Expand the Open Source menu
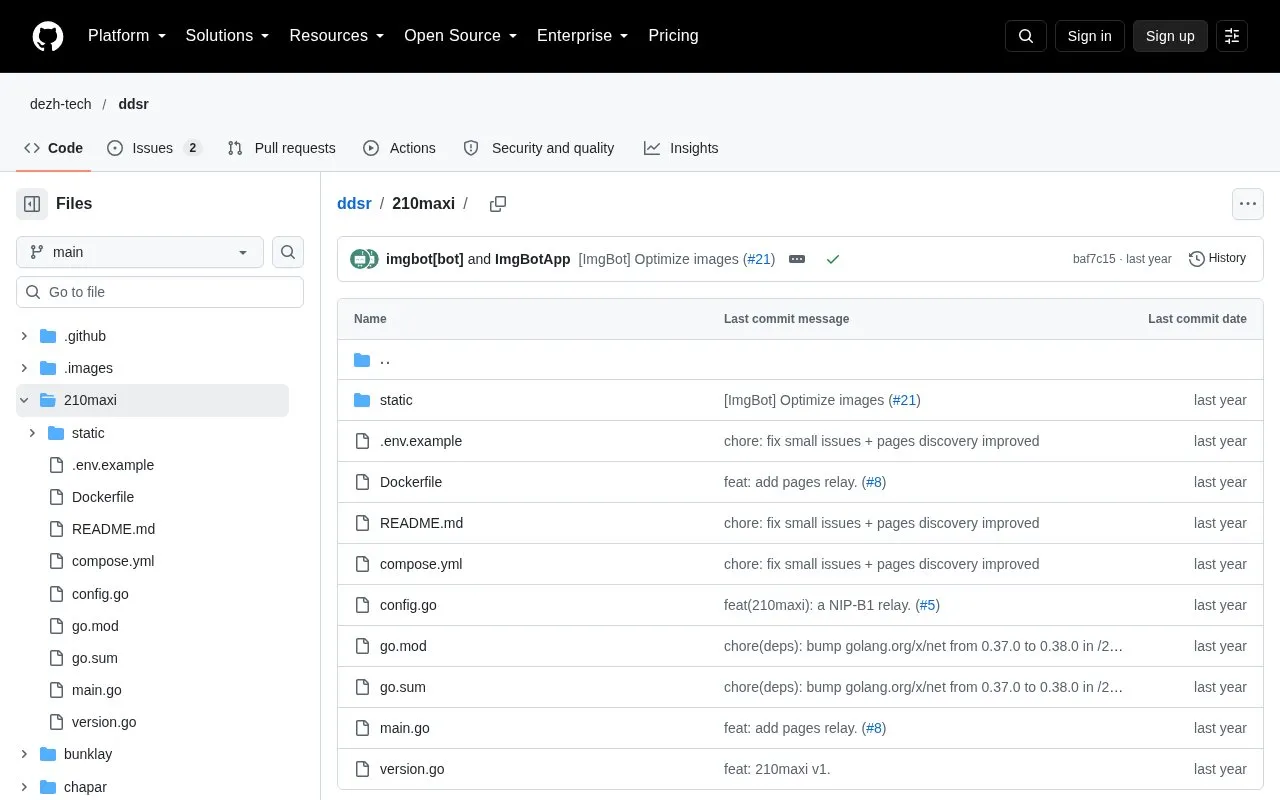The height and width of the screenshot is (800, 1280). pyautogui.click(x=461, y=36)
